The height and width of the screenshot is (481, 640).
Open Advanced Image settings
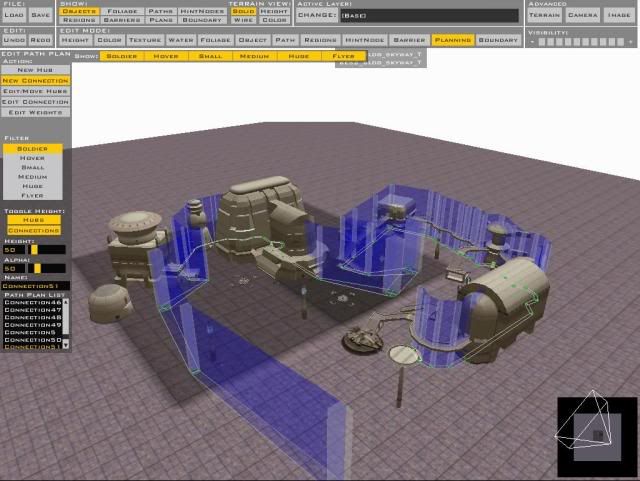click(619, 15)
